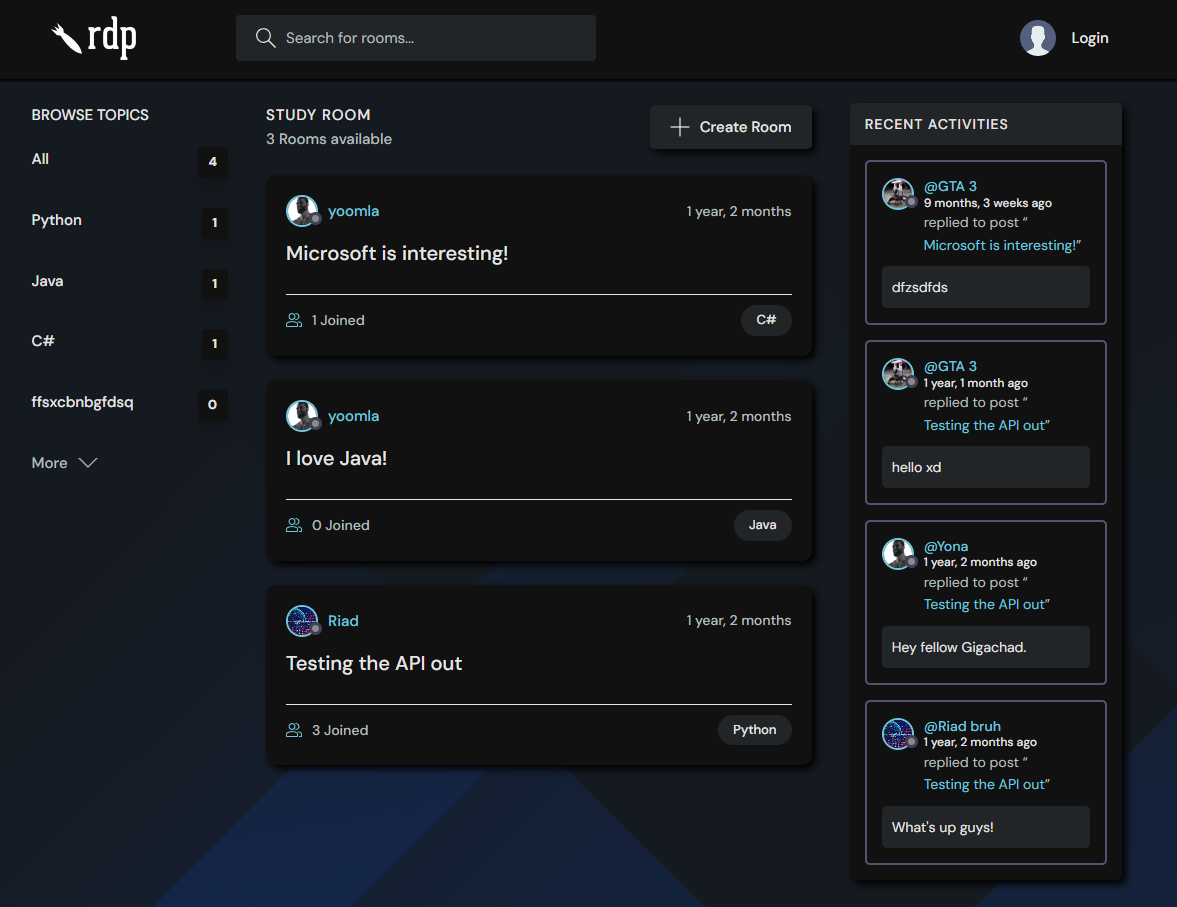Viewport: 1177px width, 907px height.
Task: Click the participants icon beside 3 Joined
Action: pyautogui.click(x=294, y=730)
